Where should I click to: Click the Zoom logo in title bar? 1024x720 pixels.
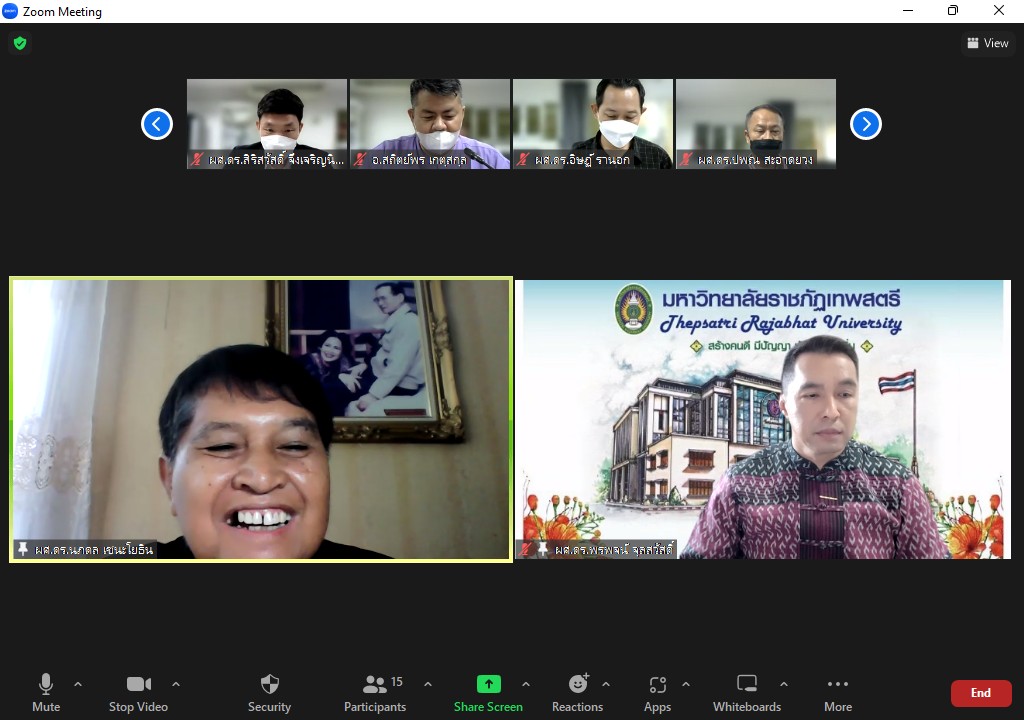coord(10,11)
